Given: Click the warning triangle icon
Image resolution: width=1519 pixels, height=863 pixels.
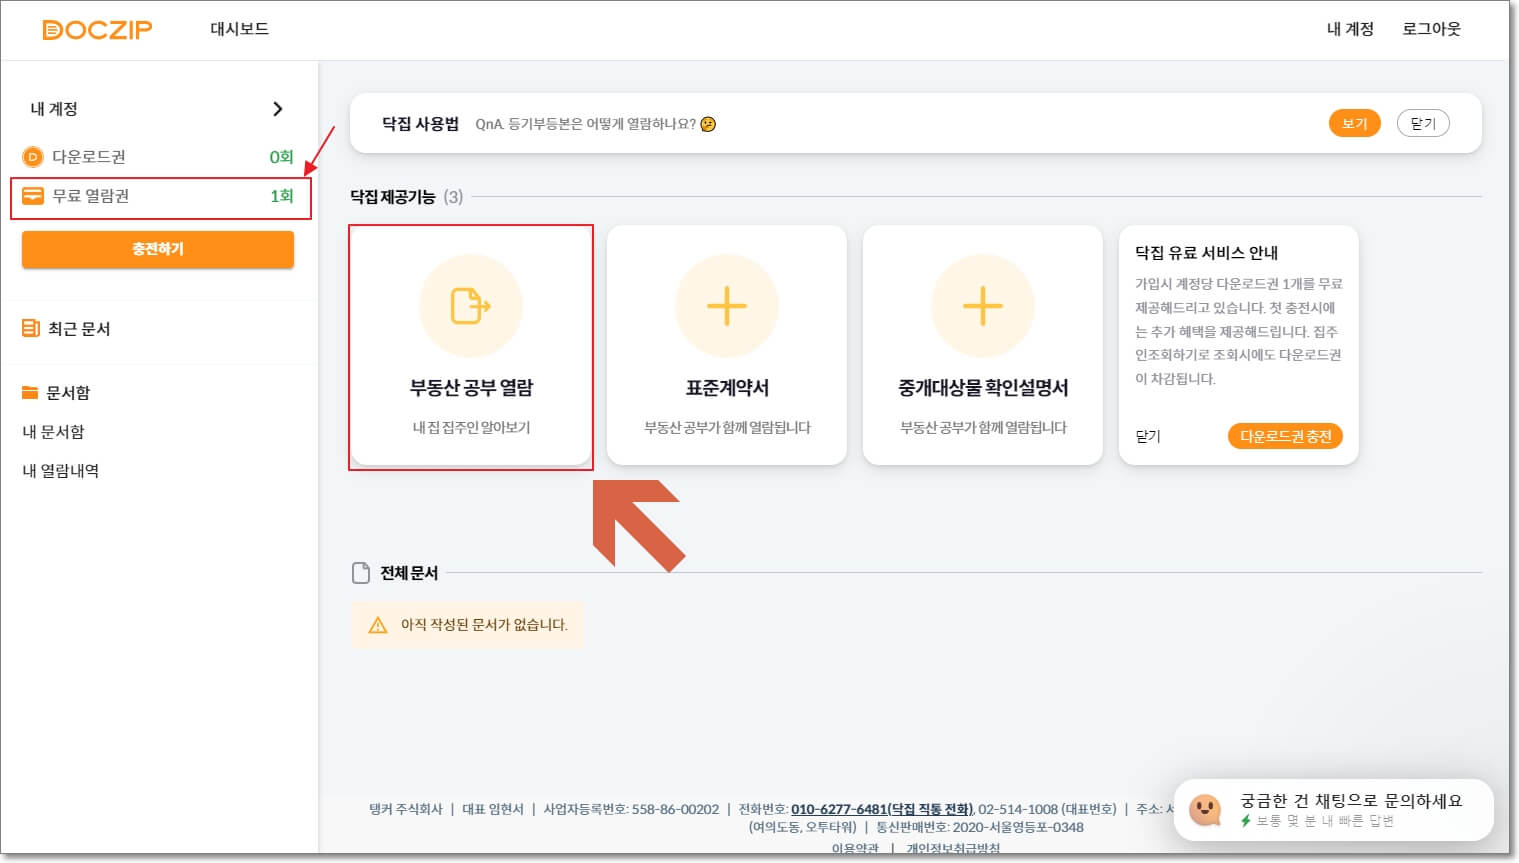Looking at the screenshot, I should tap(378, 625).
